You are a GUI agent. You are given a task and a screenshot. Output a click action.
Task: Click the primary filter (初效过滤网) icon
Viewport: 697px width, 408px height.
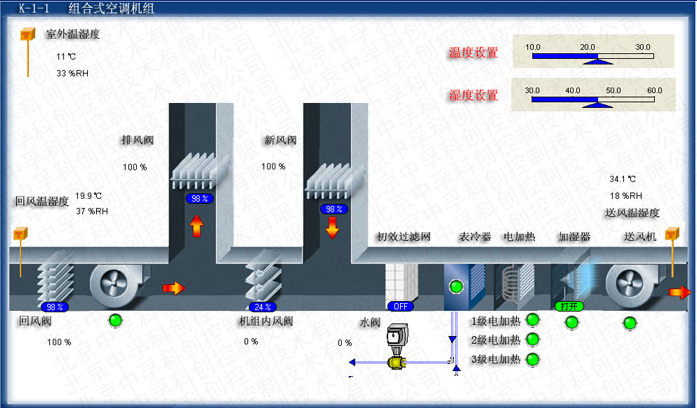pyautogui.click(x=400, y=282)
